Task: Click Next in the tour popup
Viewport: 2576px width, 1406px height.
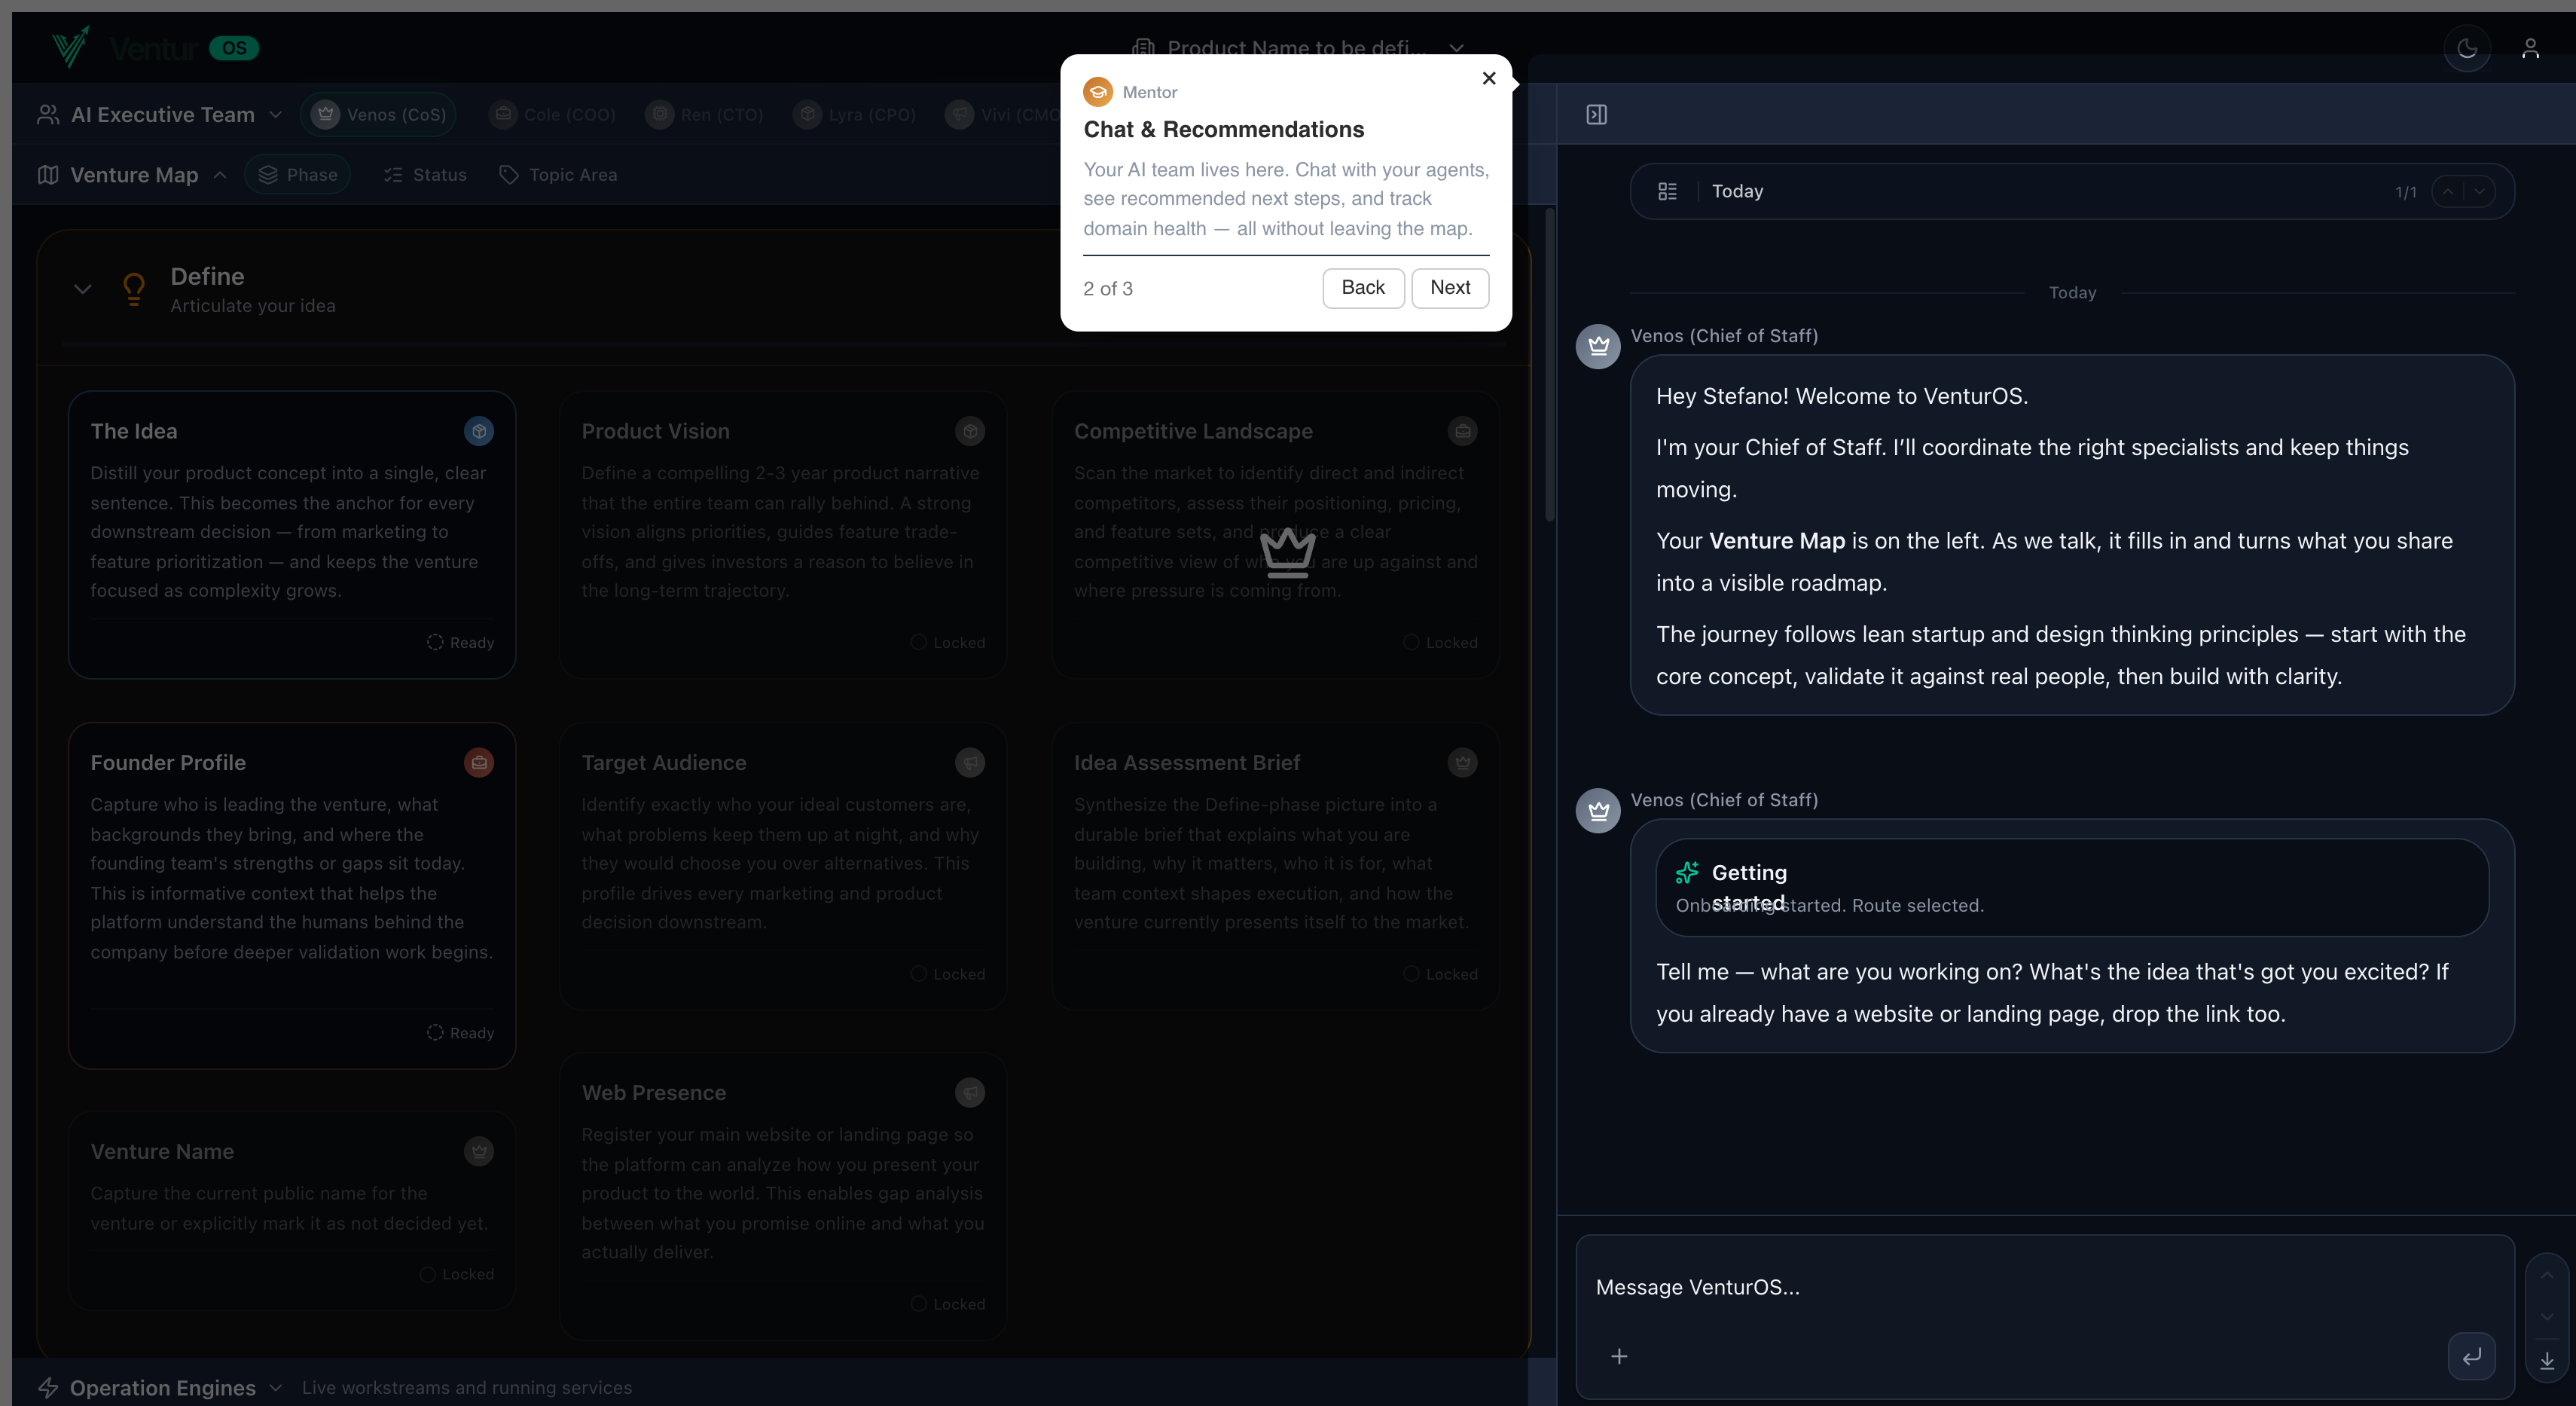Action: point(1449,288)
